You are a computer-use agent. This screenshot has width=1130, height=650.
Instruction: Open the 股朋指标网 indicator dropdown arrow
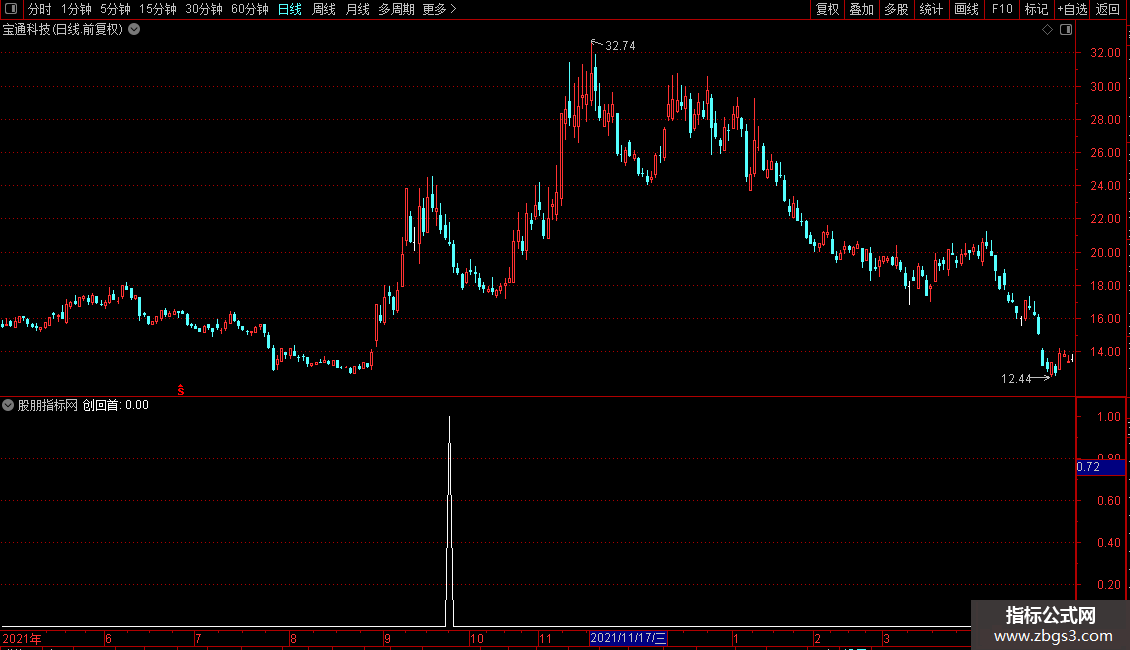(x=8, y=405)
